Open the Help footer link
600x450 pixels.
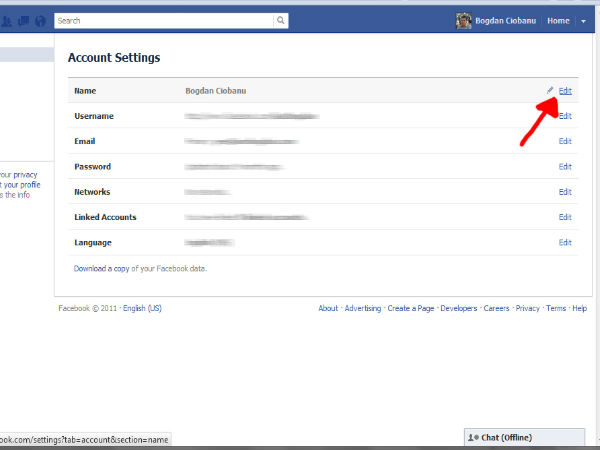pyautogui.click(x=579, y=308)
